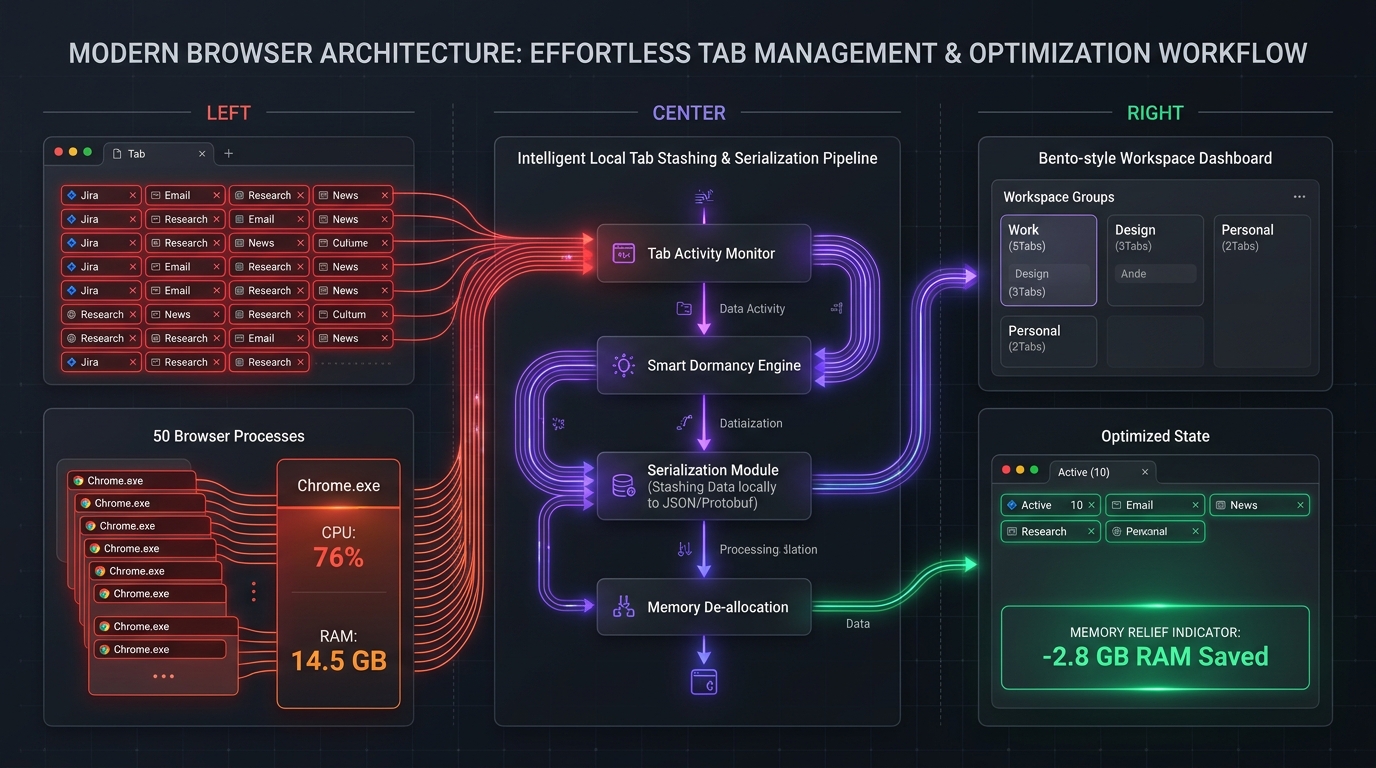Close the News chip in Optimized State

pyautogui.click(x=1300, y=505)
